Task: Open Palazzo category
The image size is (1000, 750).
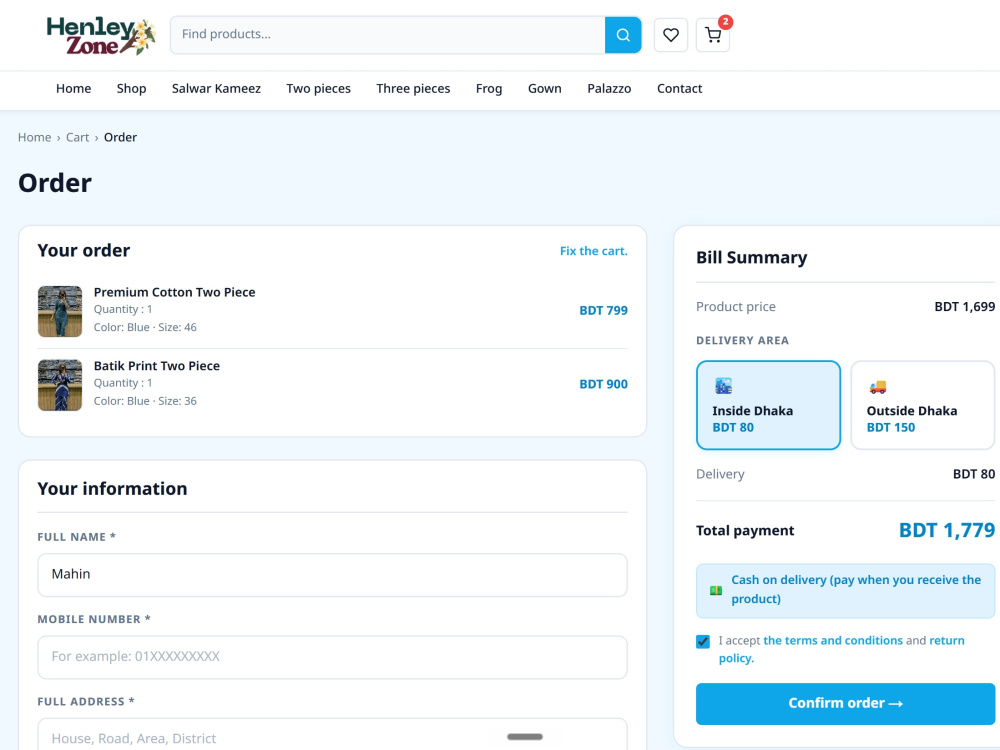Action: pyautogui.click(x=609, y=89)
